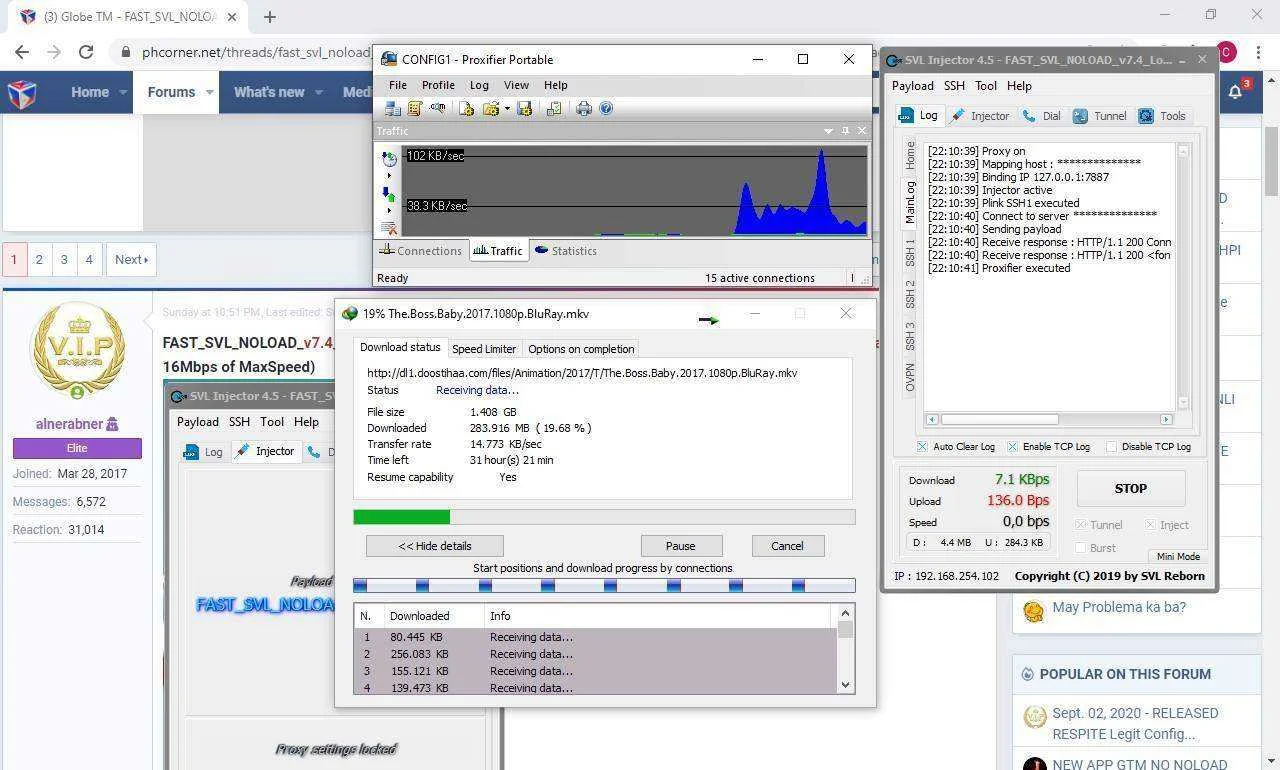Expand the What's new dropdown arrow
This screenshot has height=770, width=1280.
click(319, 92)
